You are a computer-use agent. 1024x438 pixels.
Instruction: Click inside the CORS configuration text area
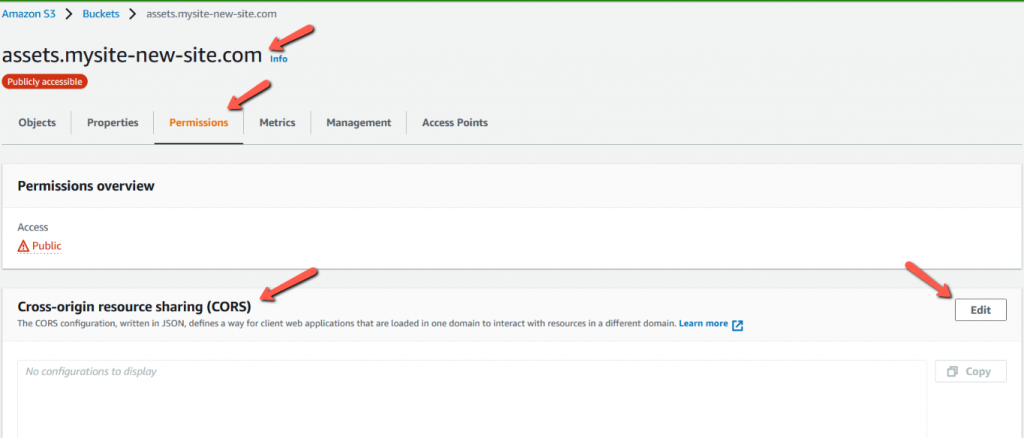coord(472,398)
